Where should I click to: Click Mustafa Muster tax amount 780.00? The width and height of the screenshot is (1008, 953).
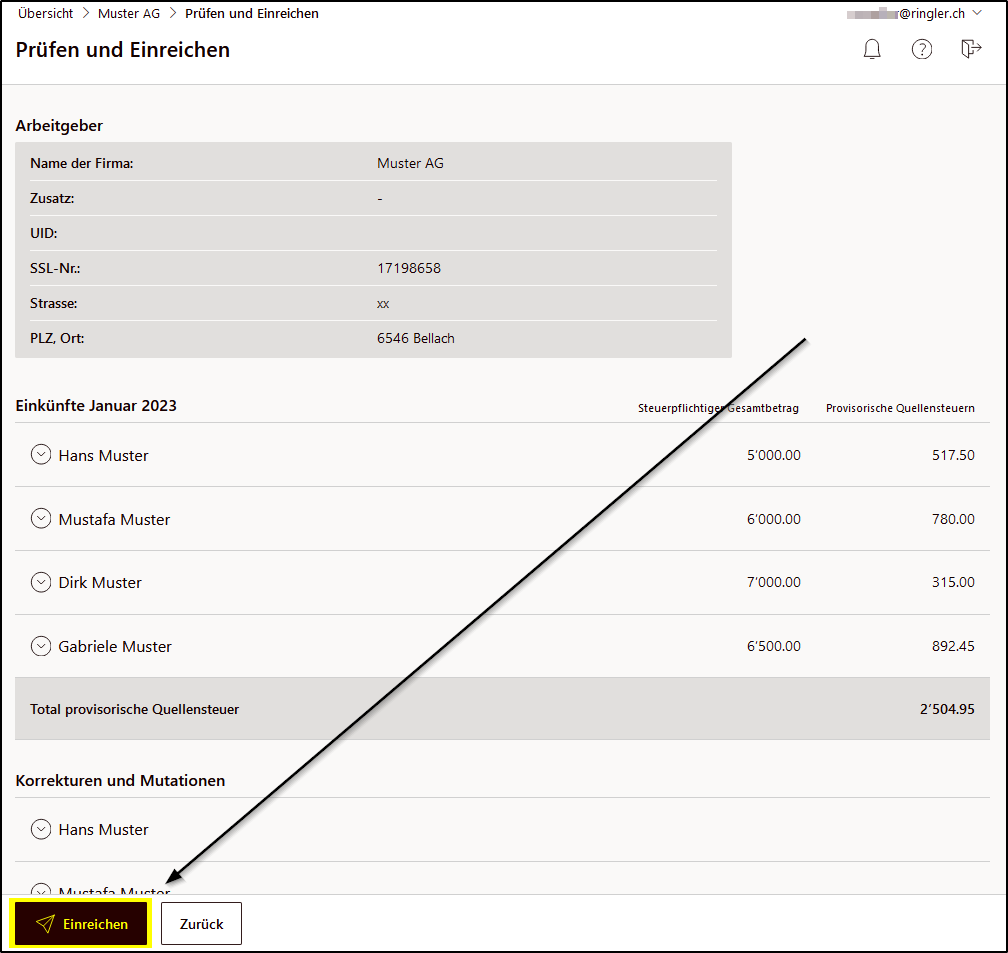coord(953,518)
